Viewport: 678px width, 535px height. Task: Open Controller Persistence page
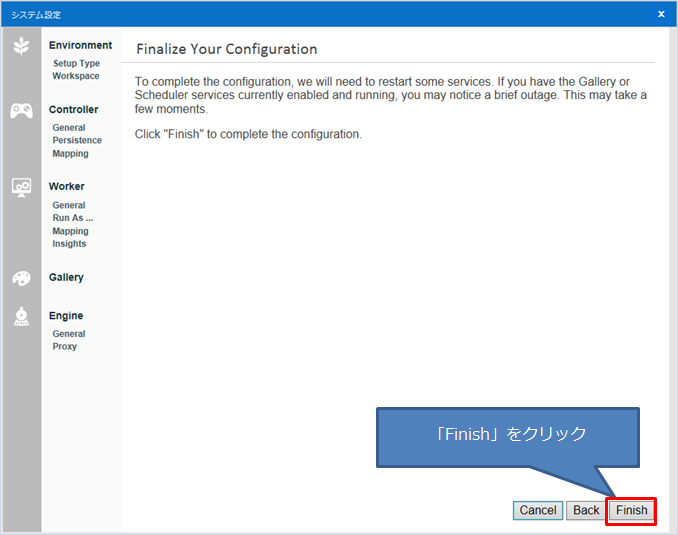77,140
